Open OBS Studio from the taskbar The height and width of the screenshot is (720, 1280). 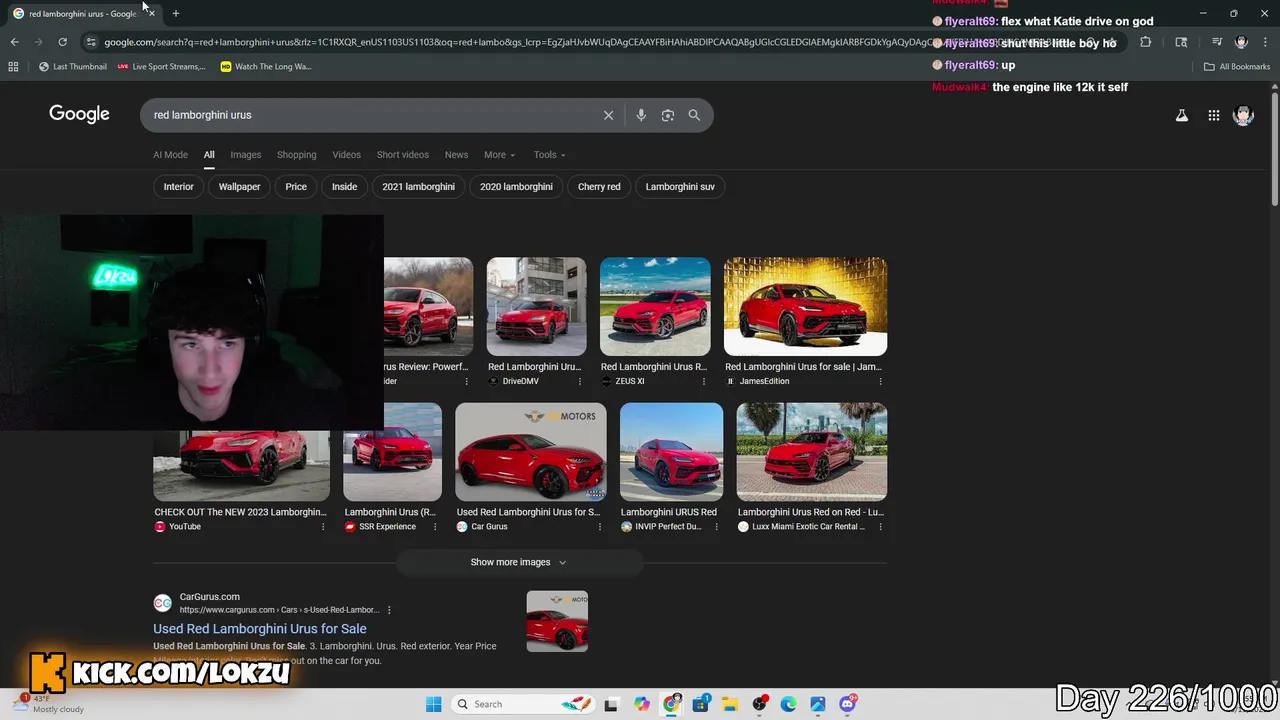coord(760,704)
